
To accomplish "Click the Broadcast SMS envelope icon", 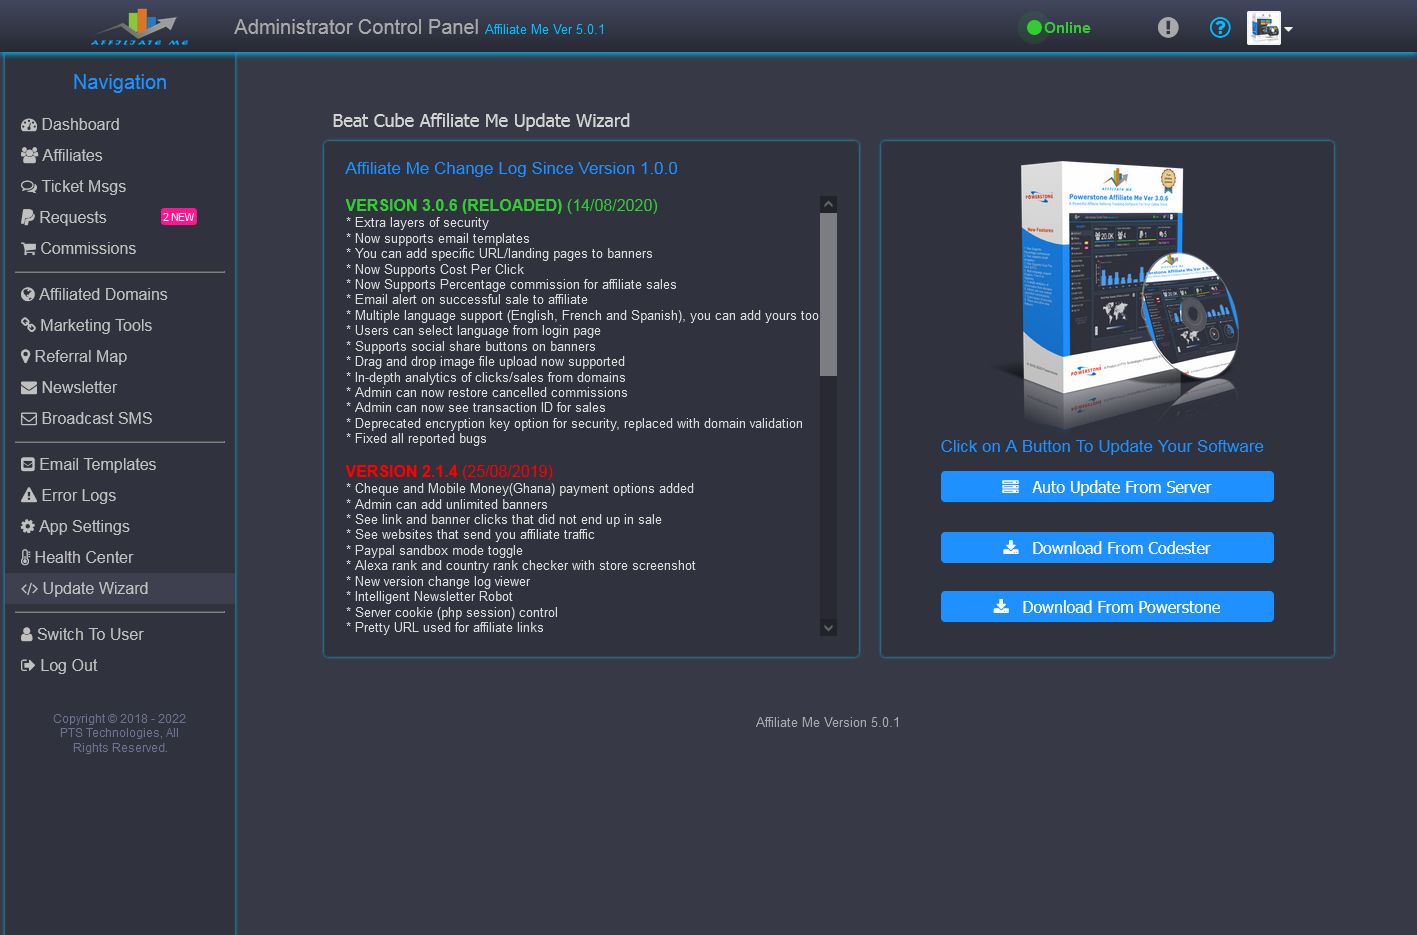I will click(29, 419).
